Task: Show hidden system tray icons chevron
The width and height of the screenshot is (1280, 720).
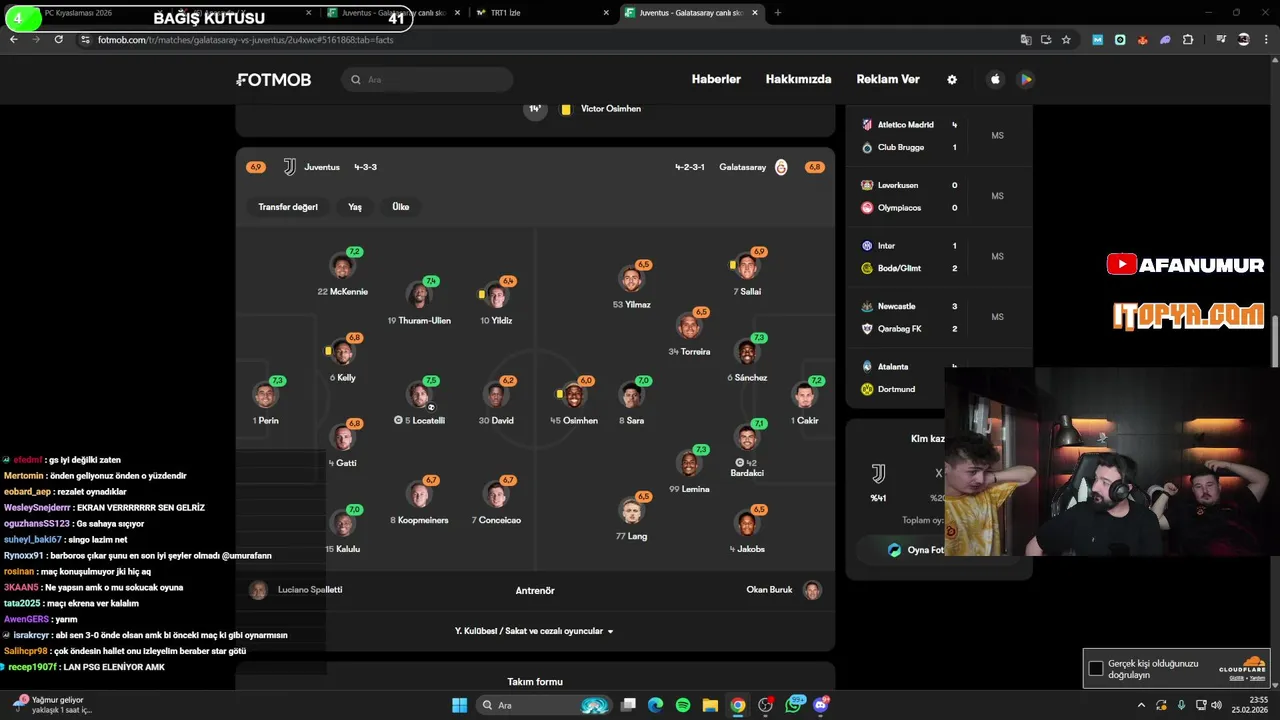Action: (x=1141, y=705)
